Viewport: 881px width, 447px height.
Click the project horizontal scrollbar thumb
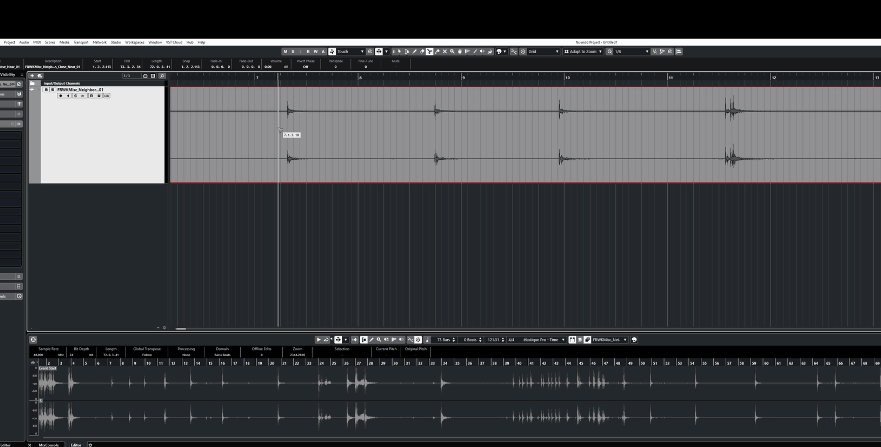pyautogui.click(x=181, y=329)
